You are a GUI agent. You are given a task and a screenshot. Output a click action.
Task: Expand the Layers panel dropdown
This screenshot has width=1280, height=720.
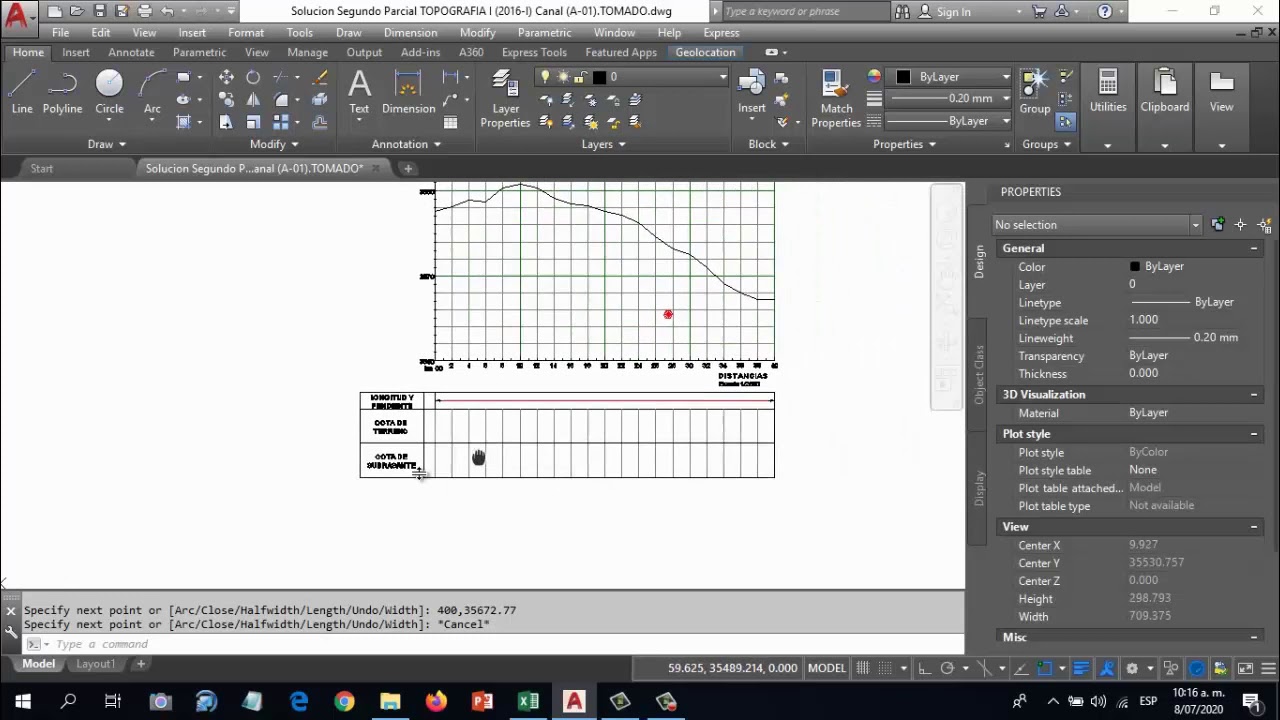pyautogui.click(x=603, y=144)
